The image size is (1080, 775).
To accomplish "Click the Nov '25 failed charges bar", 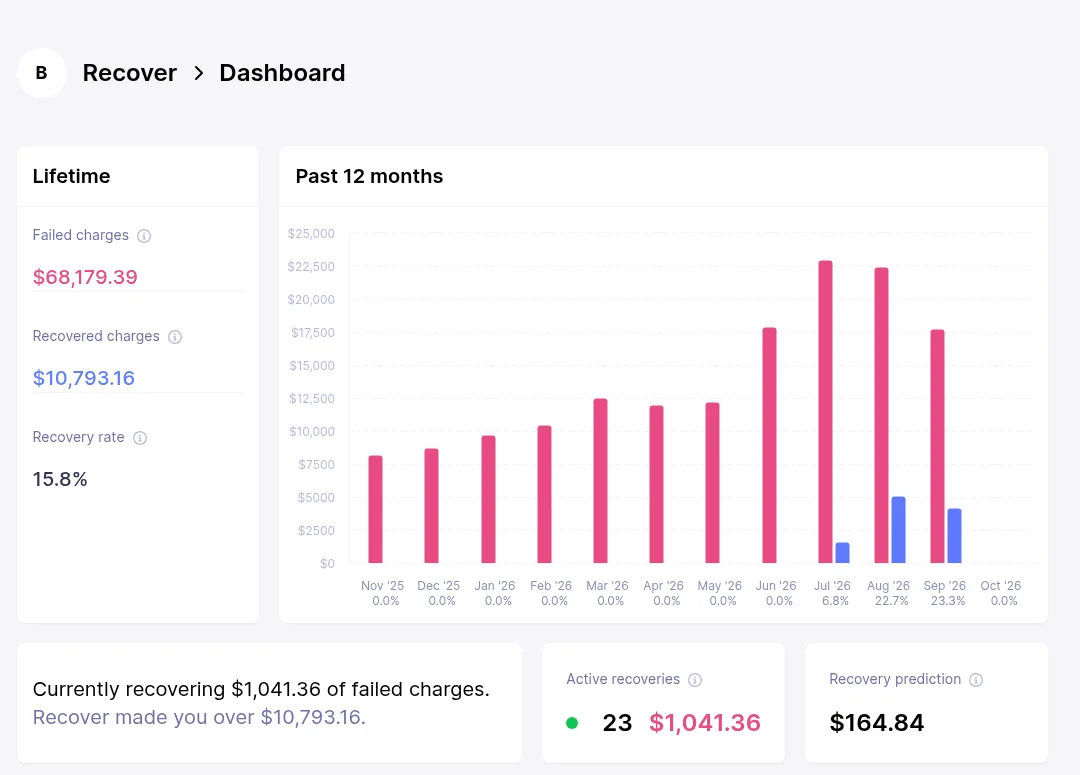I will pos(375,509).
